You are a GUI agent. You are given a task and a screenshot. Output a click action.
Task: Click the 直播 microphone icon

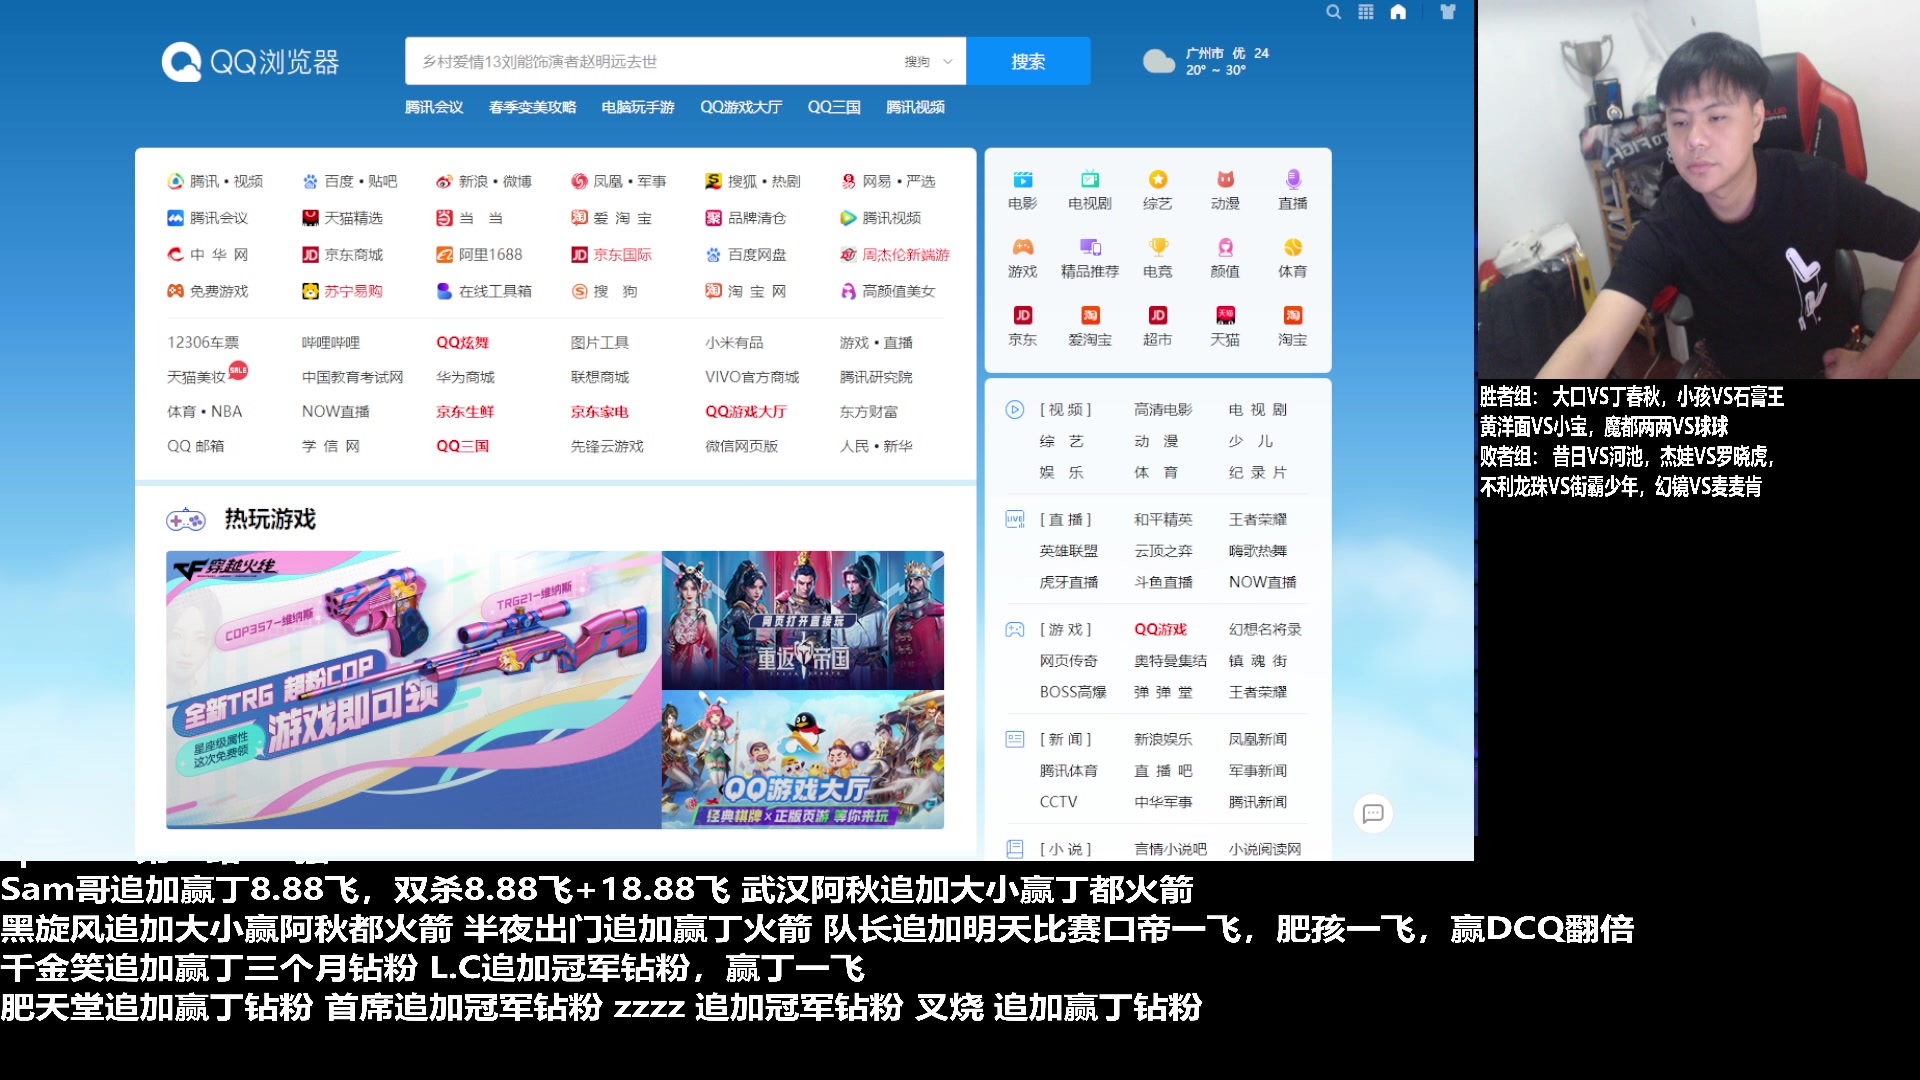[1294, 186]
